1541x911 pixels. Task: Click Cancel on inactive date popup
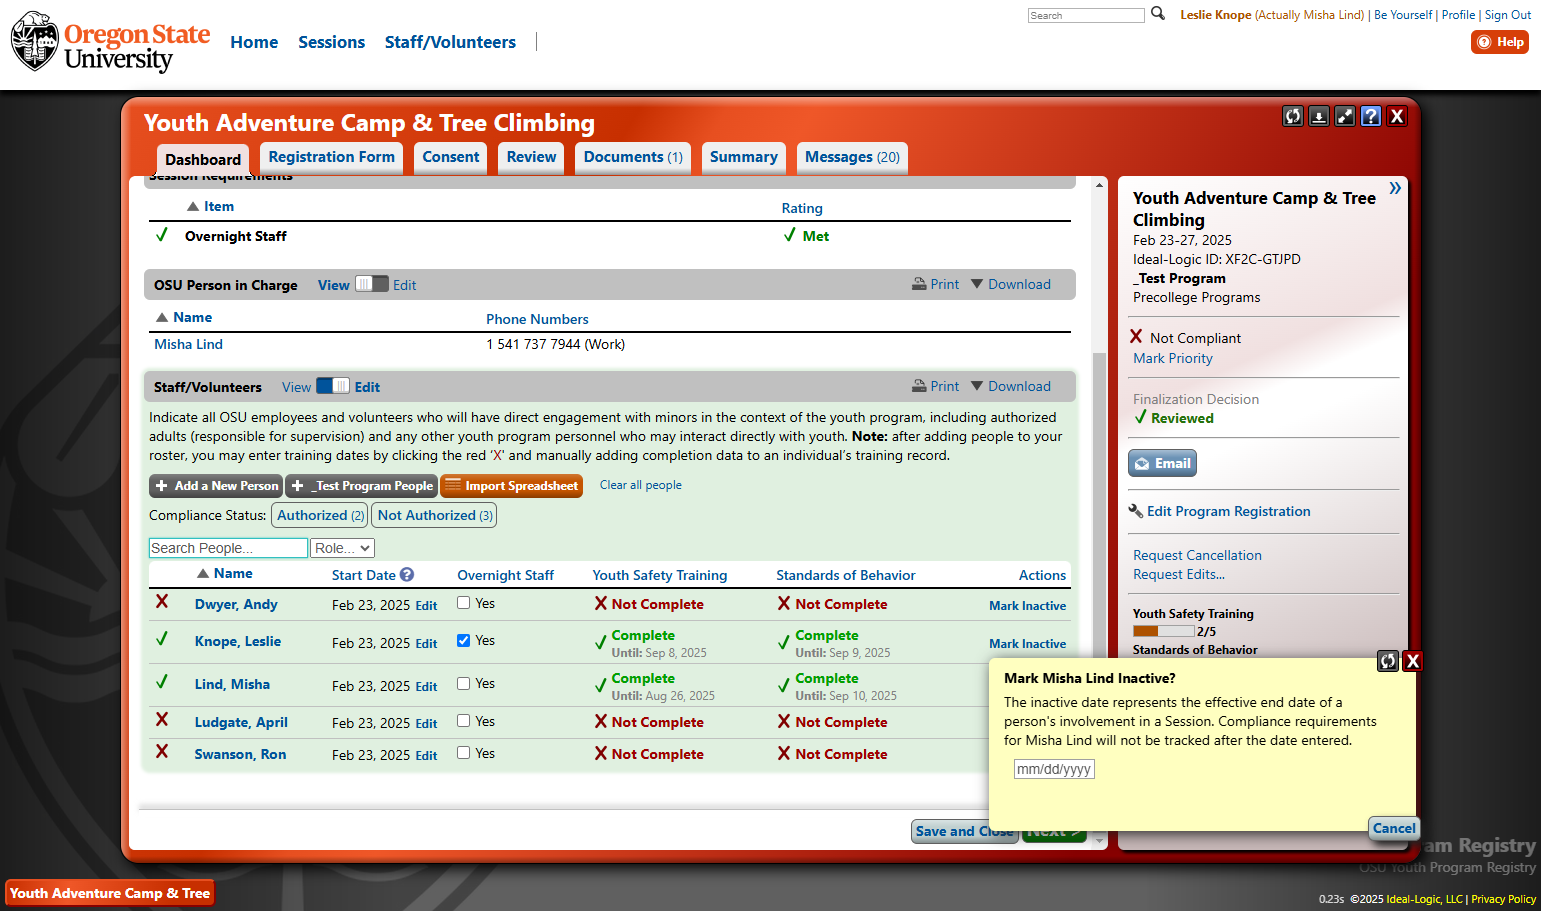coord(1394,828)
